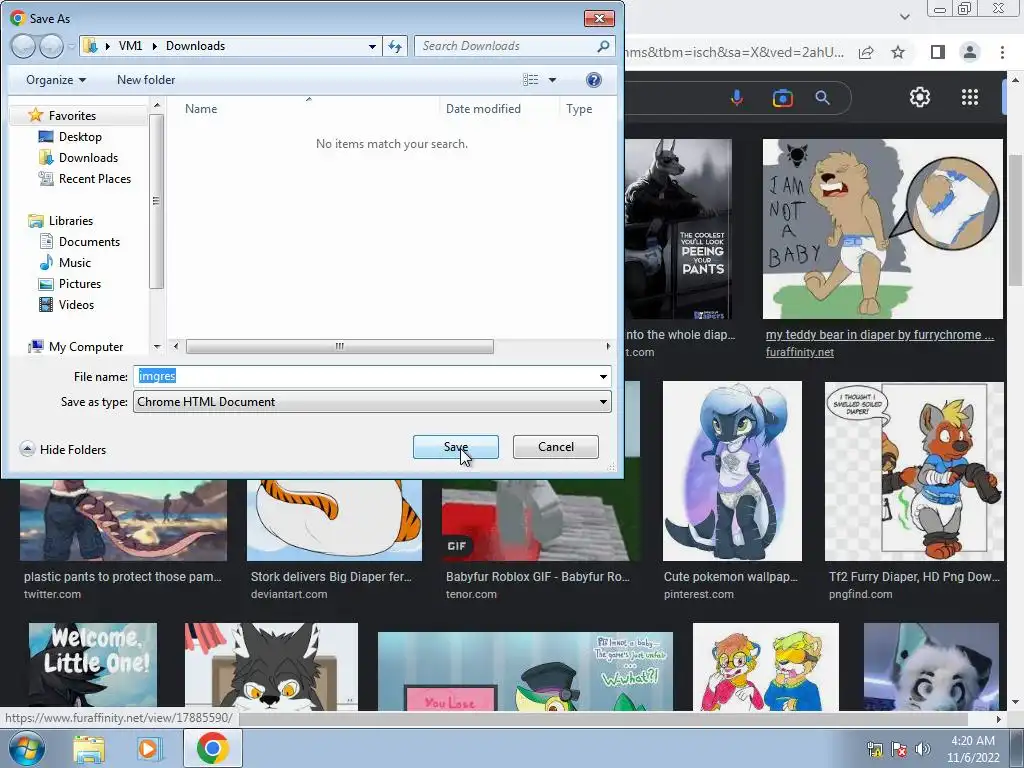Click the furaffinity.net source link
Image resolution: width=1024 pixels, height=768 pixels.
pyautogui.click(x=799, y=353)
